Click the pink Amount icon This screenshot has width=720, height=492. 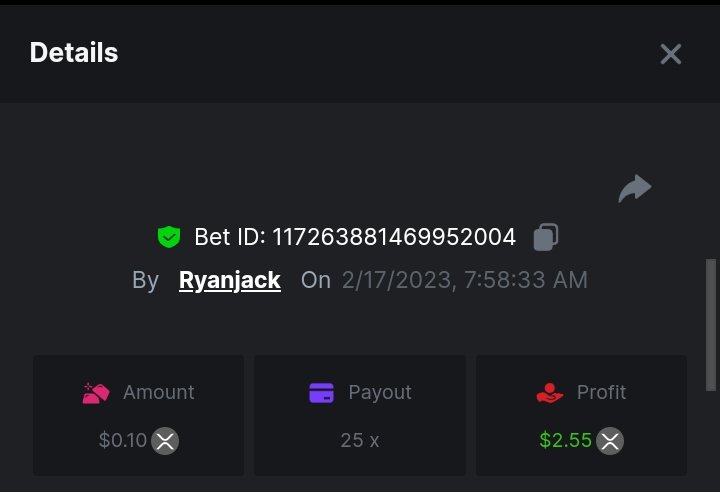(96, 393)
